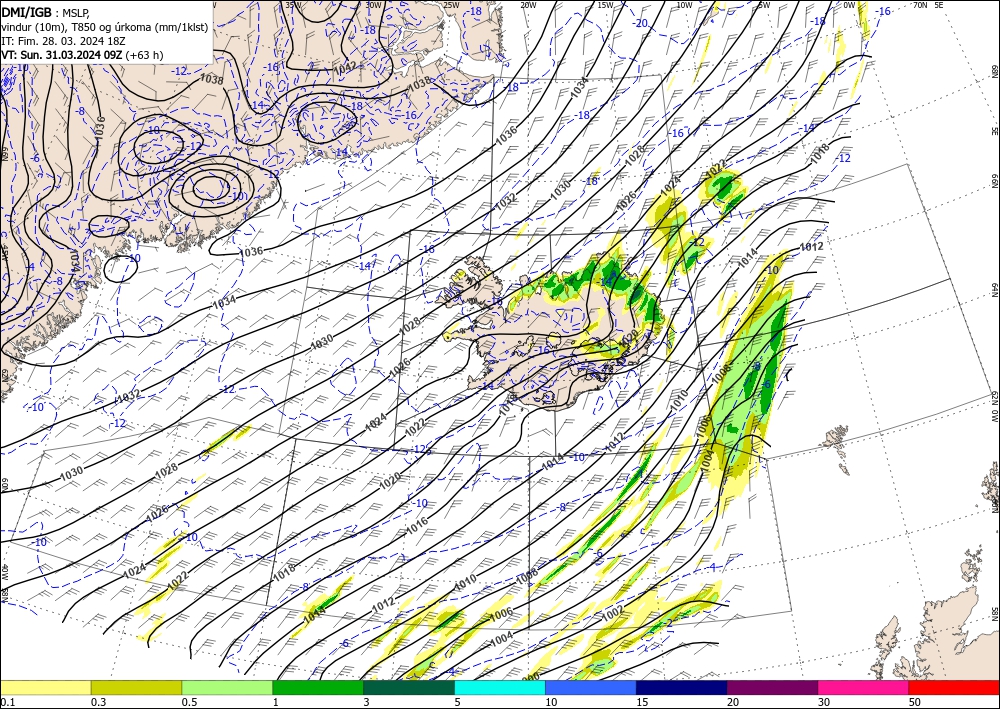The width and height of the screenshot is (1000, 709).
Task: Click the 'vindur (10m), T850 og úrkoma' line
Action: [x=105, y=27]
